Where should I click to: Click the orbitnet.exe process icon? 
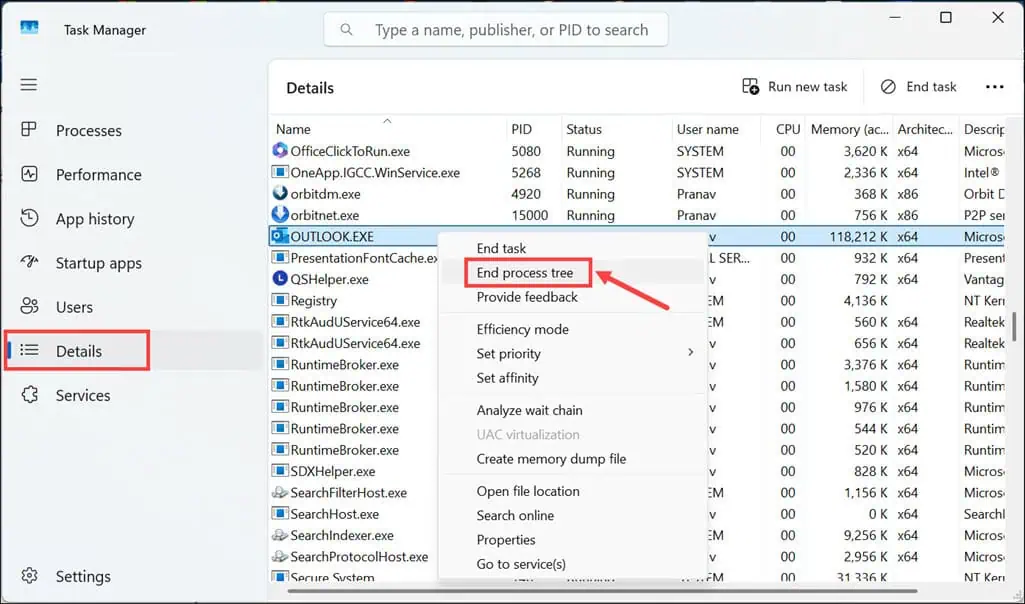pyautogui.click(x=280, y=214)
